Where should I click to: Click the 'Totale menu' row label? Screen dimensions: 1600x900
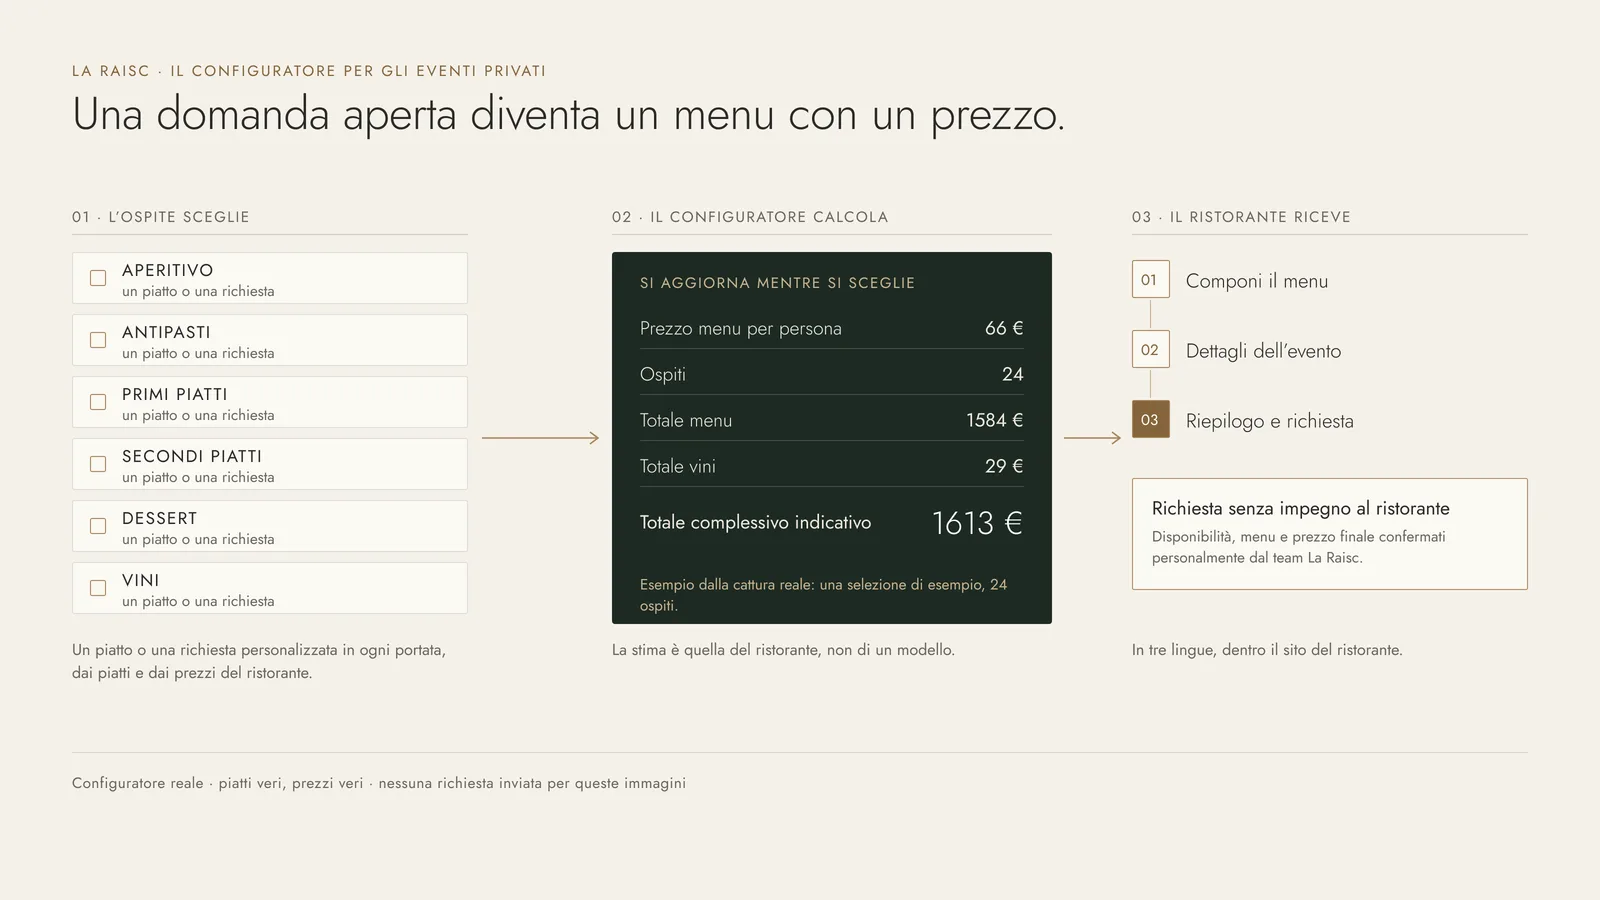[x=686, y=420]
